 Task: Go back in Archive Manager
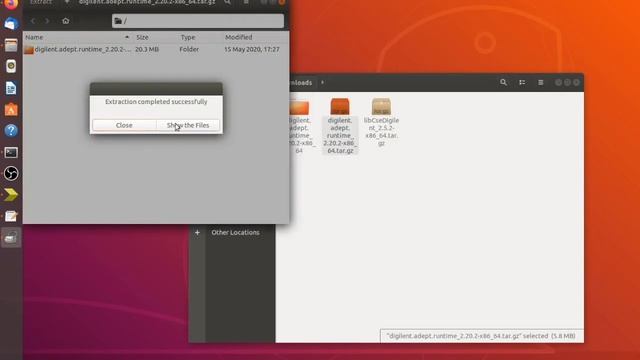(x=33, y=21)
